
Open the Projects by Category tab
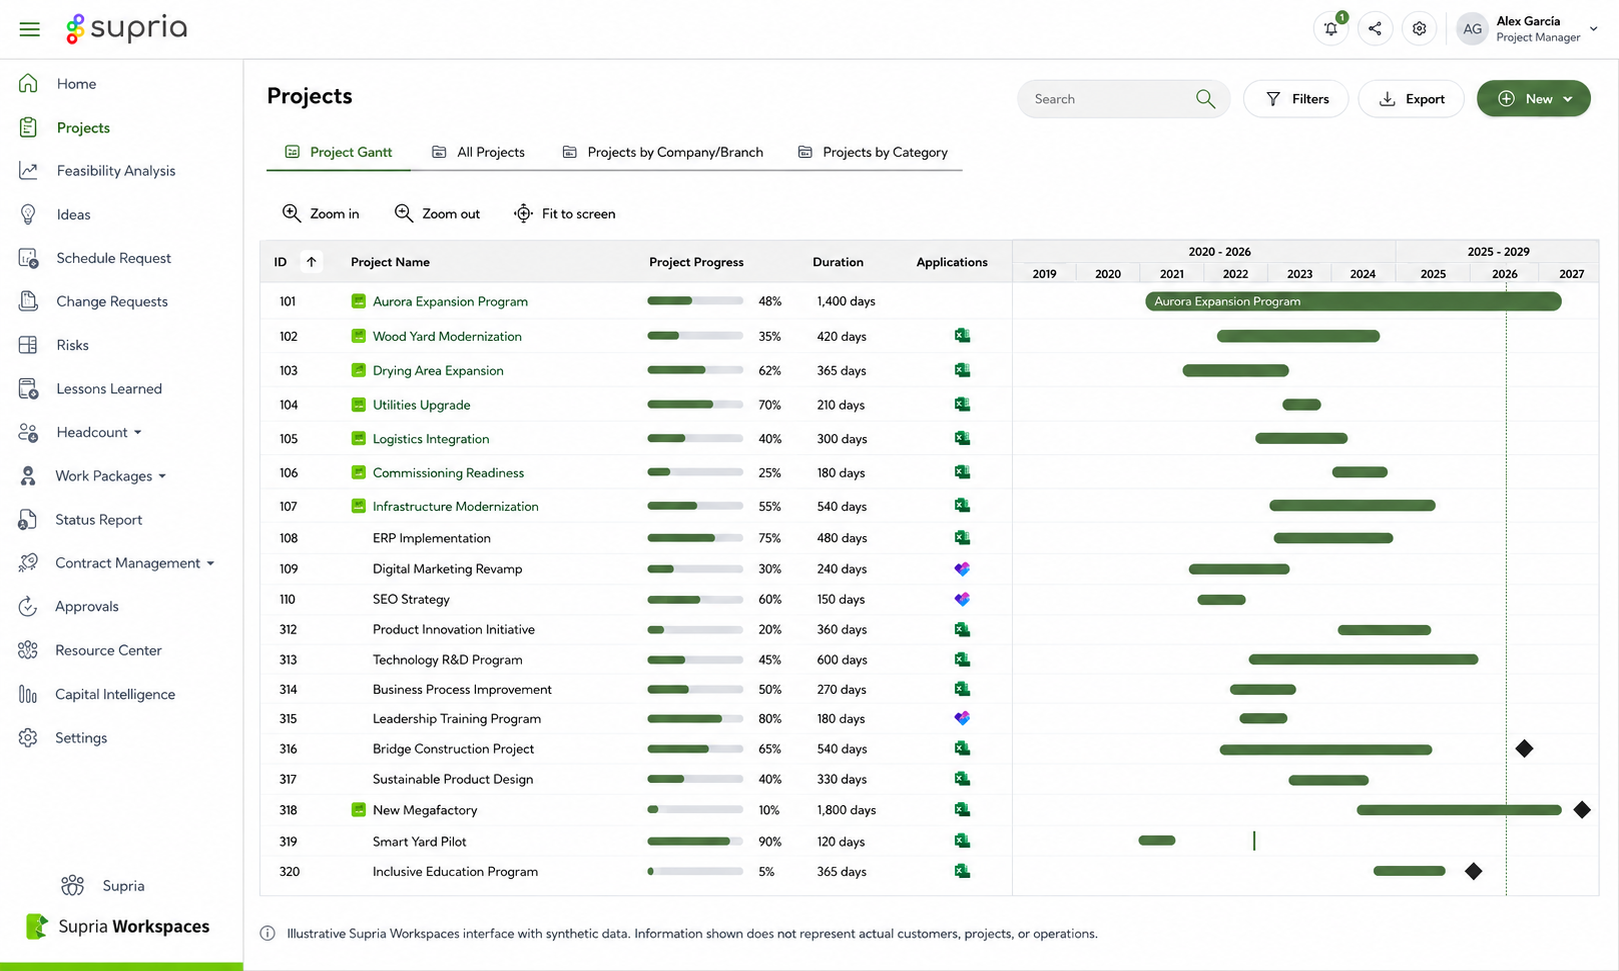[873, 152]
